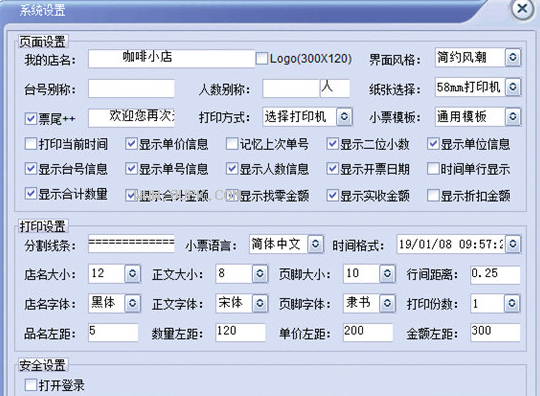The image size is (540, 396).
Task: Check the 记忆上次单号 option
Action: 232,144
